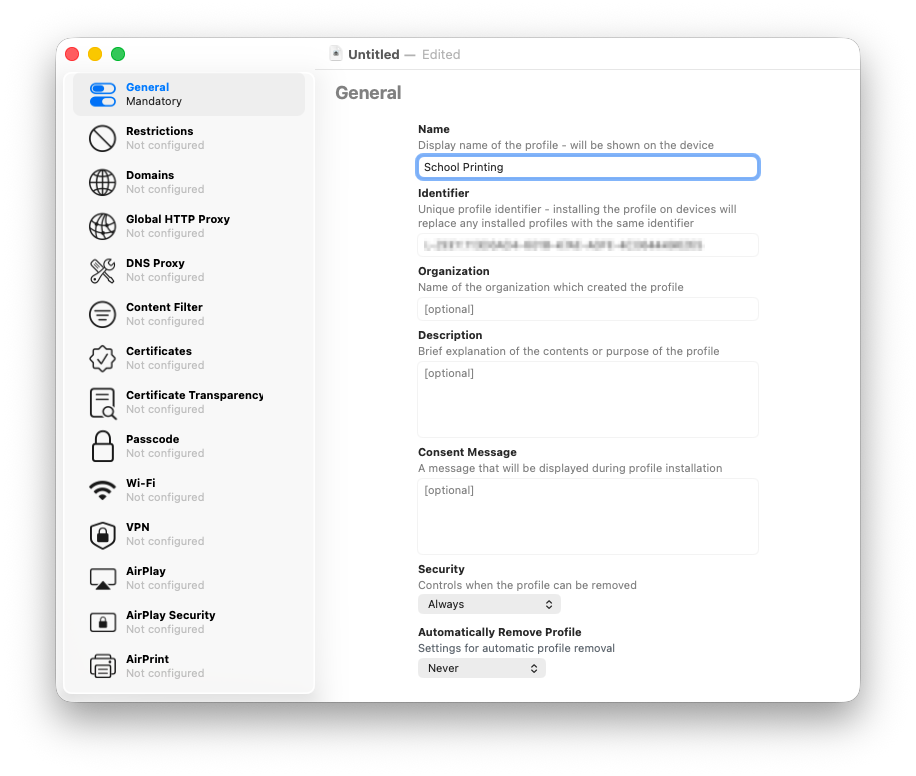Click the optional Organization field
The width and height of the screenshot is (916, 776).
(587, 309)
